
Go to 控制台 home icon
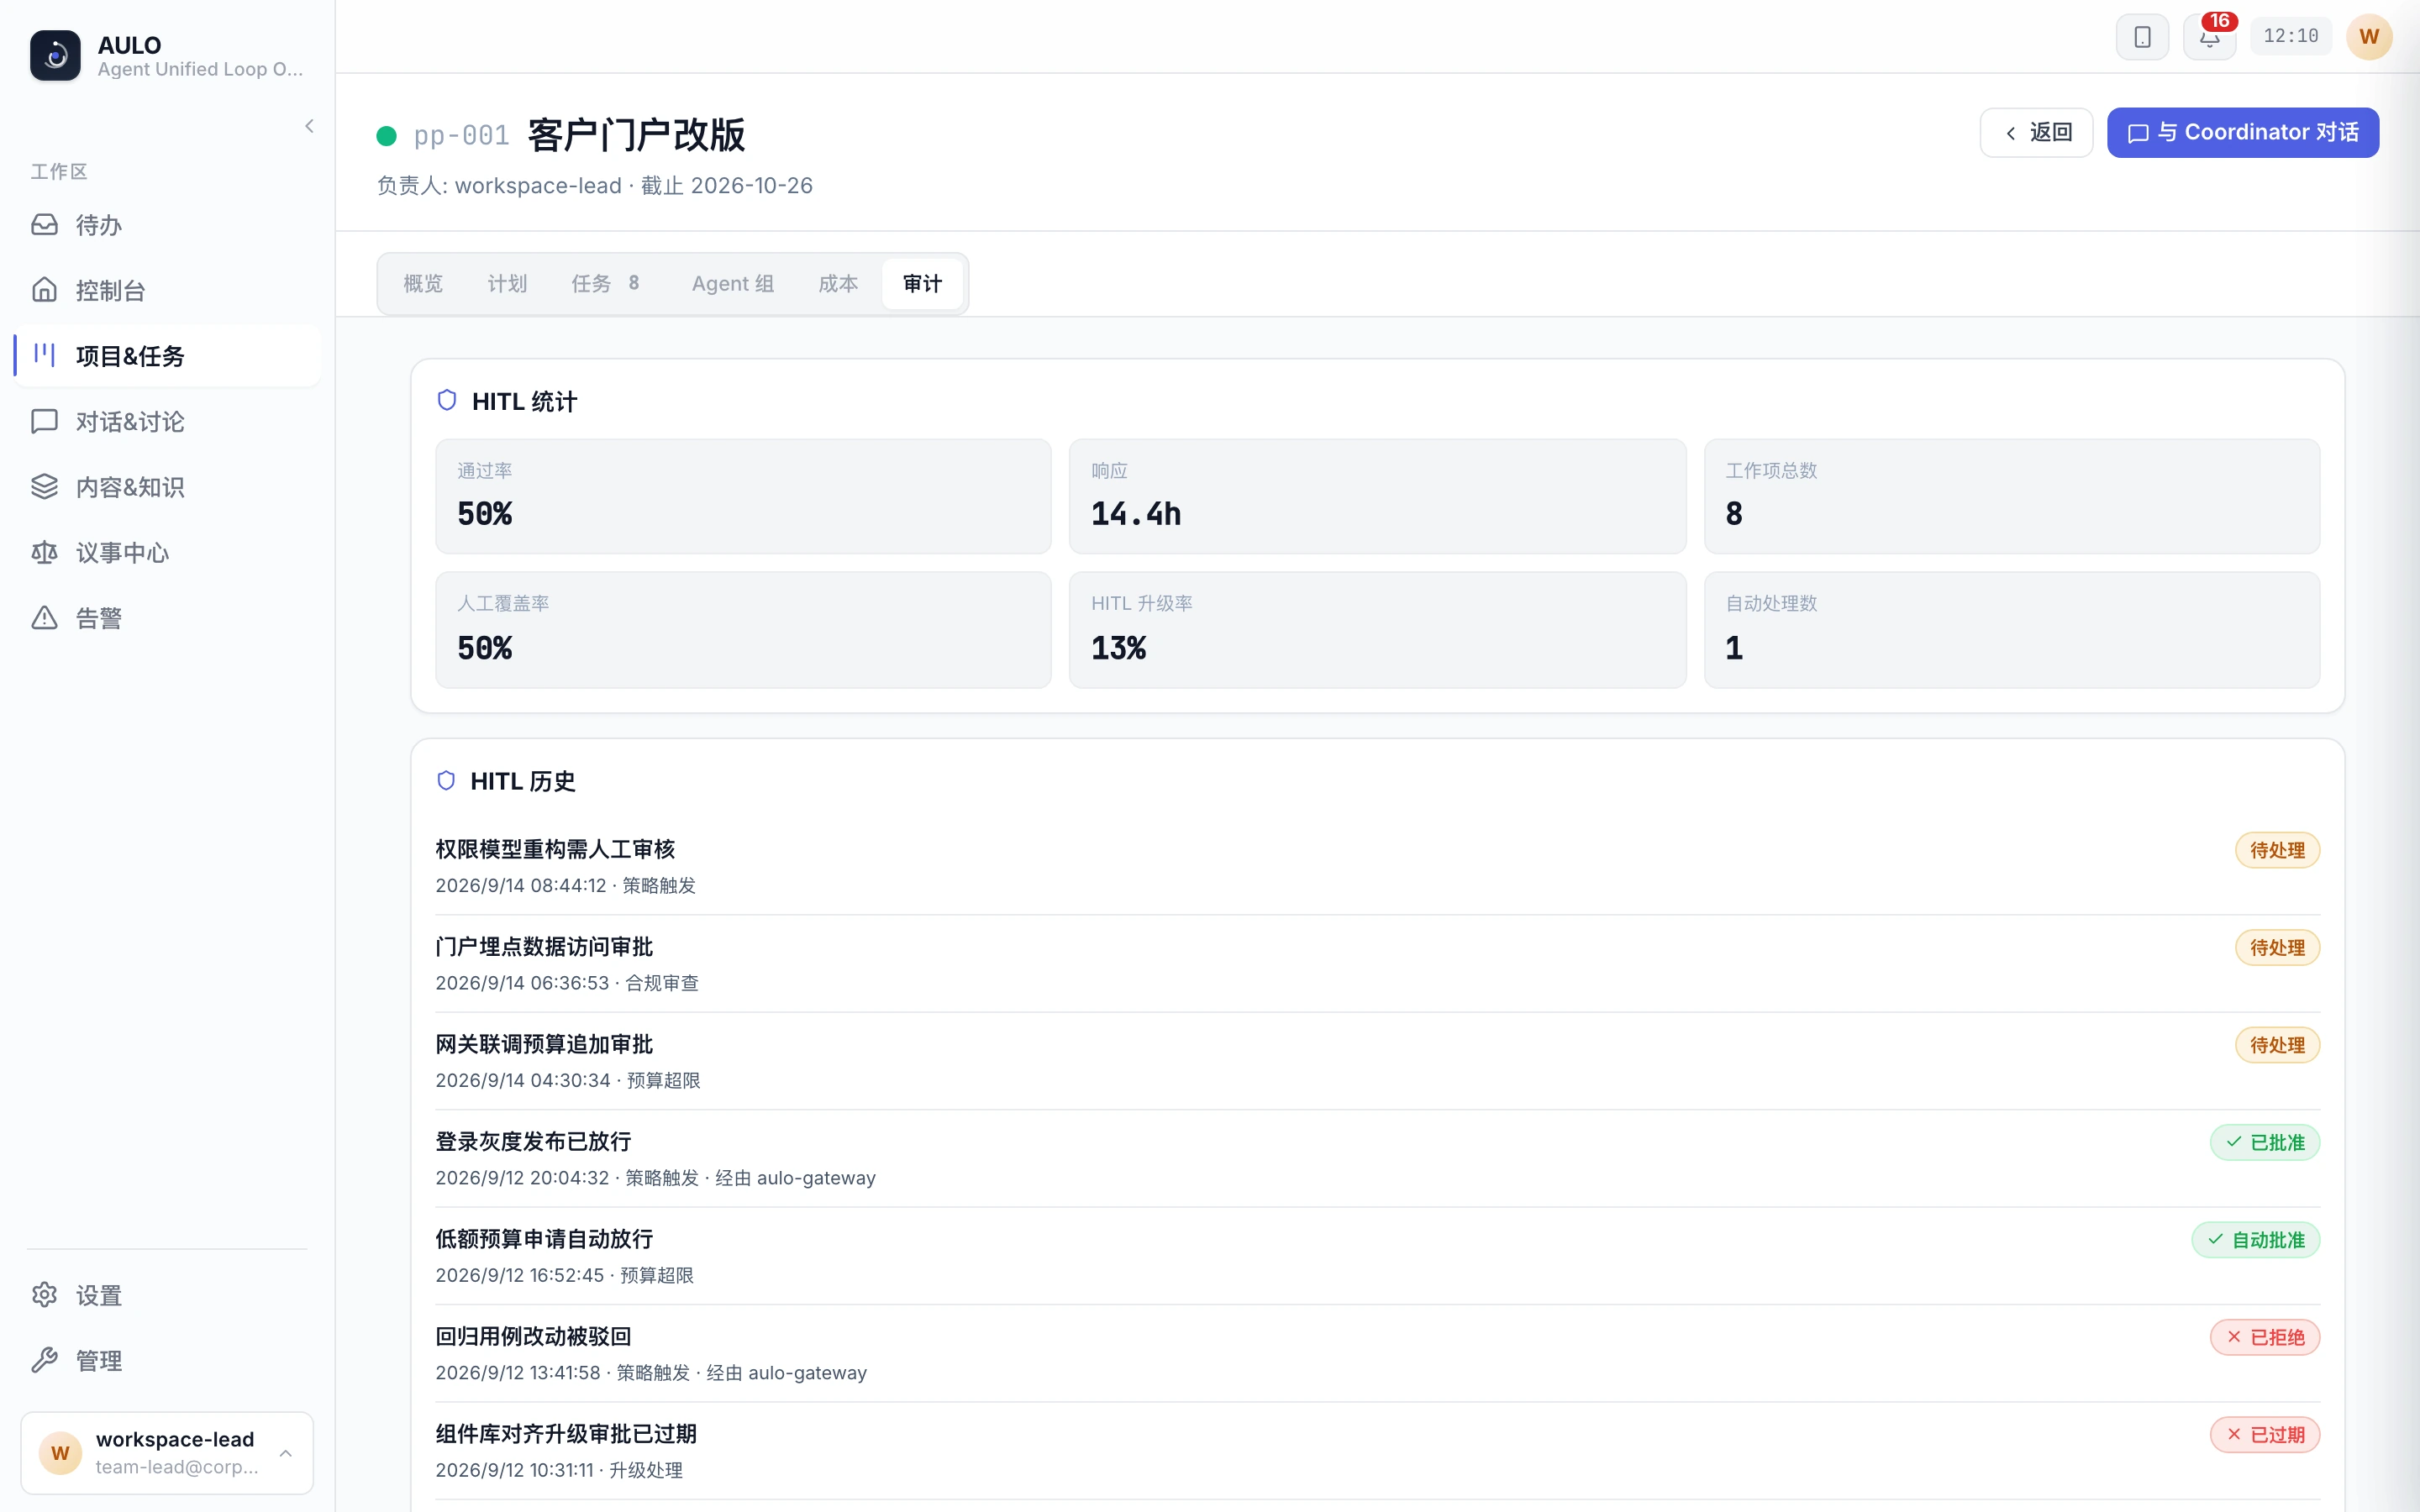click(x=44, y=290)
